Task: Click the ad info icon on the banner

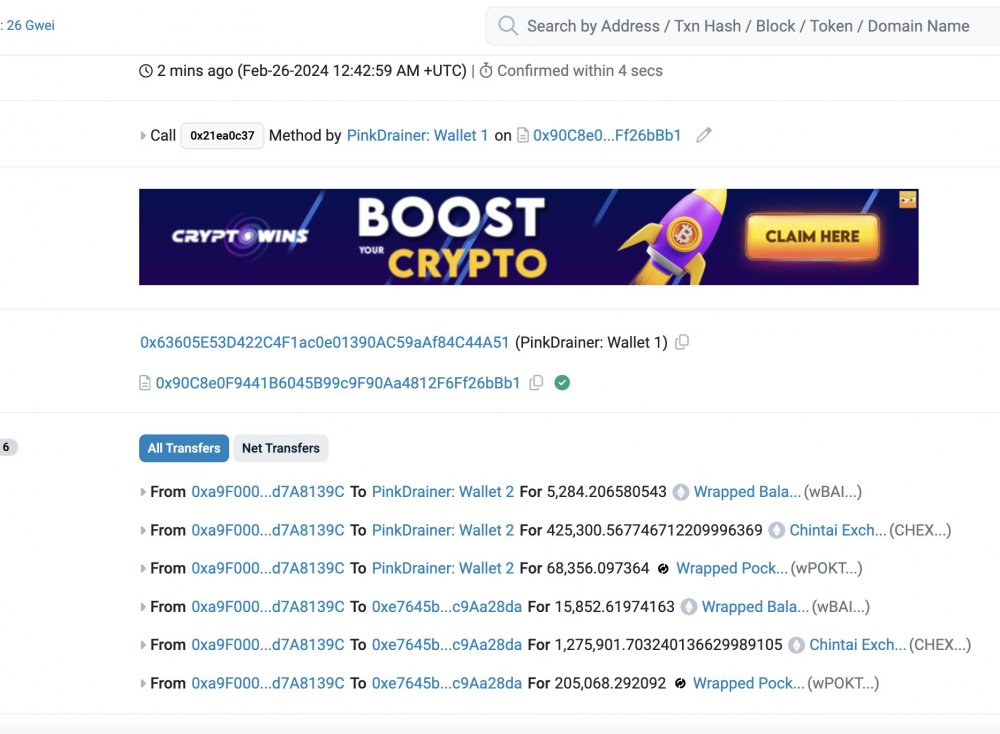Action: 908,200
